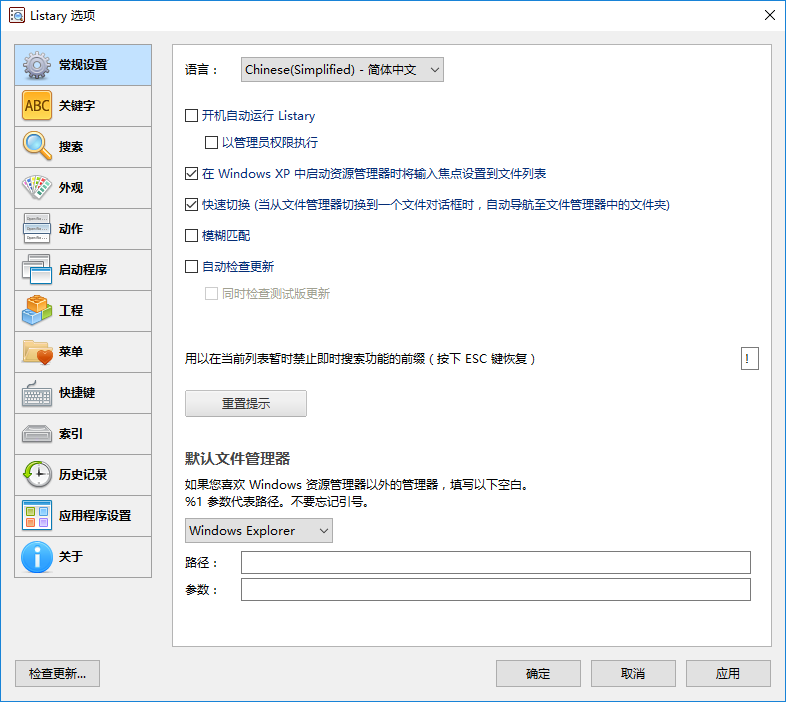Click the list icon for 动作
The image size is (786, 702).
point(37,229)
